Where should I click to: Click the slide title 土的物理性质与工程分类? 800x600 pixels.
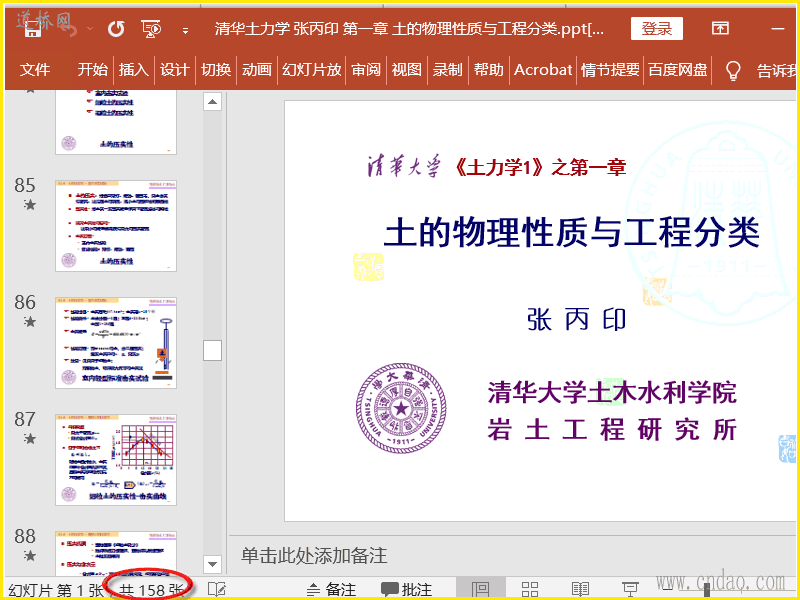pos(571,232)
